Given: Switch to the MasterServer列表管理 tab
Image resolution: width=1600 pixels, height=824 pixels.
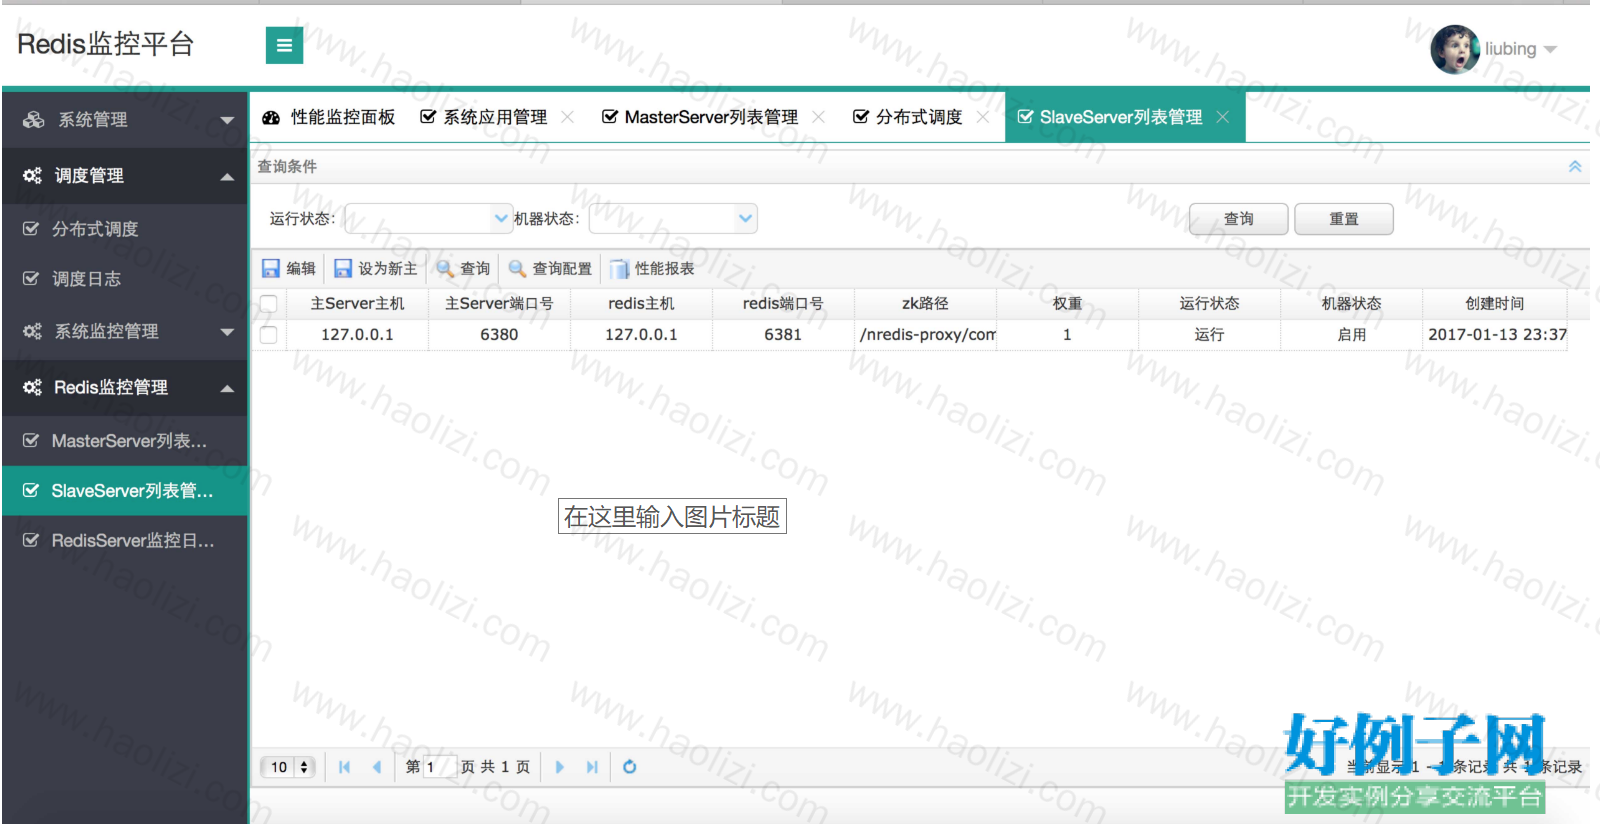Looking at the screenshot, I should tap(700, 117).
